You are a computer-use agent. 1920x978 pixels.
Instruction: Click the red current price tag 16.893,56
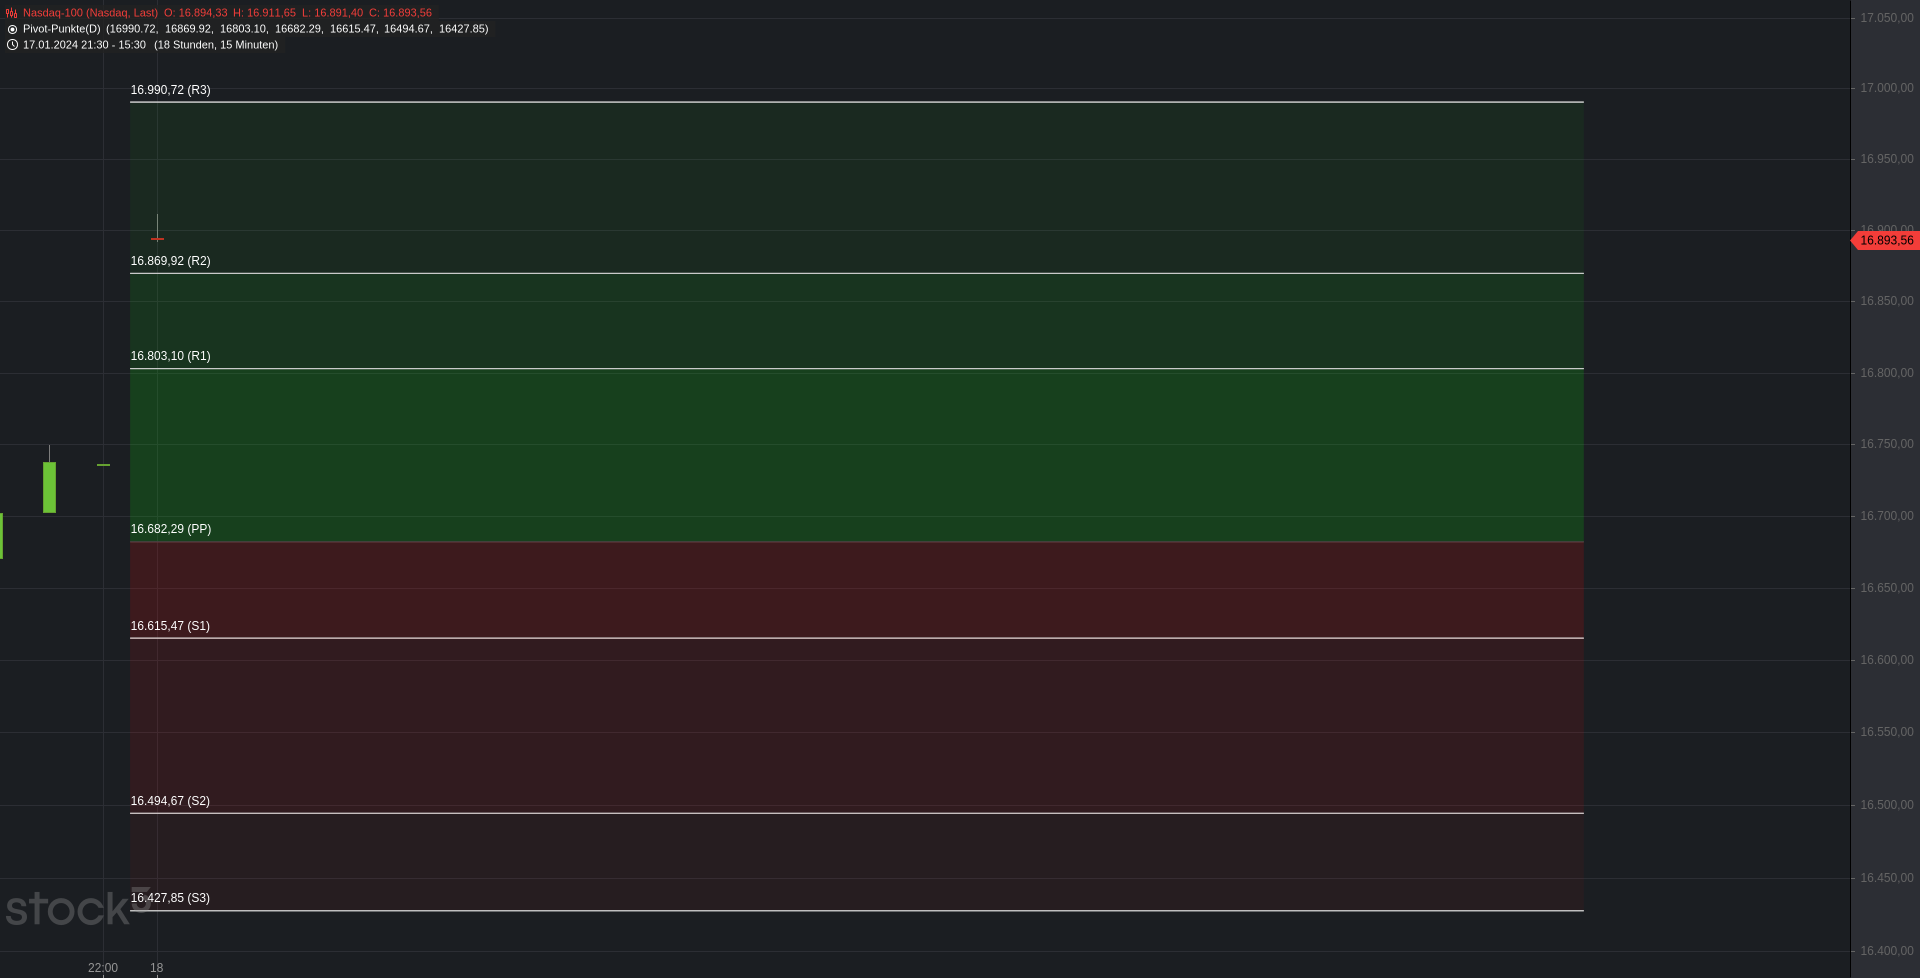click(1885, 241)
